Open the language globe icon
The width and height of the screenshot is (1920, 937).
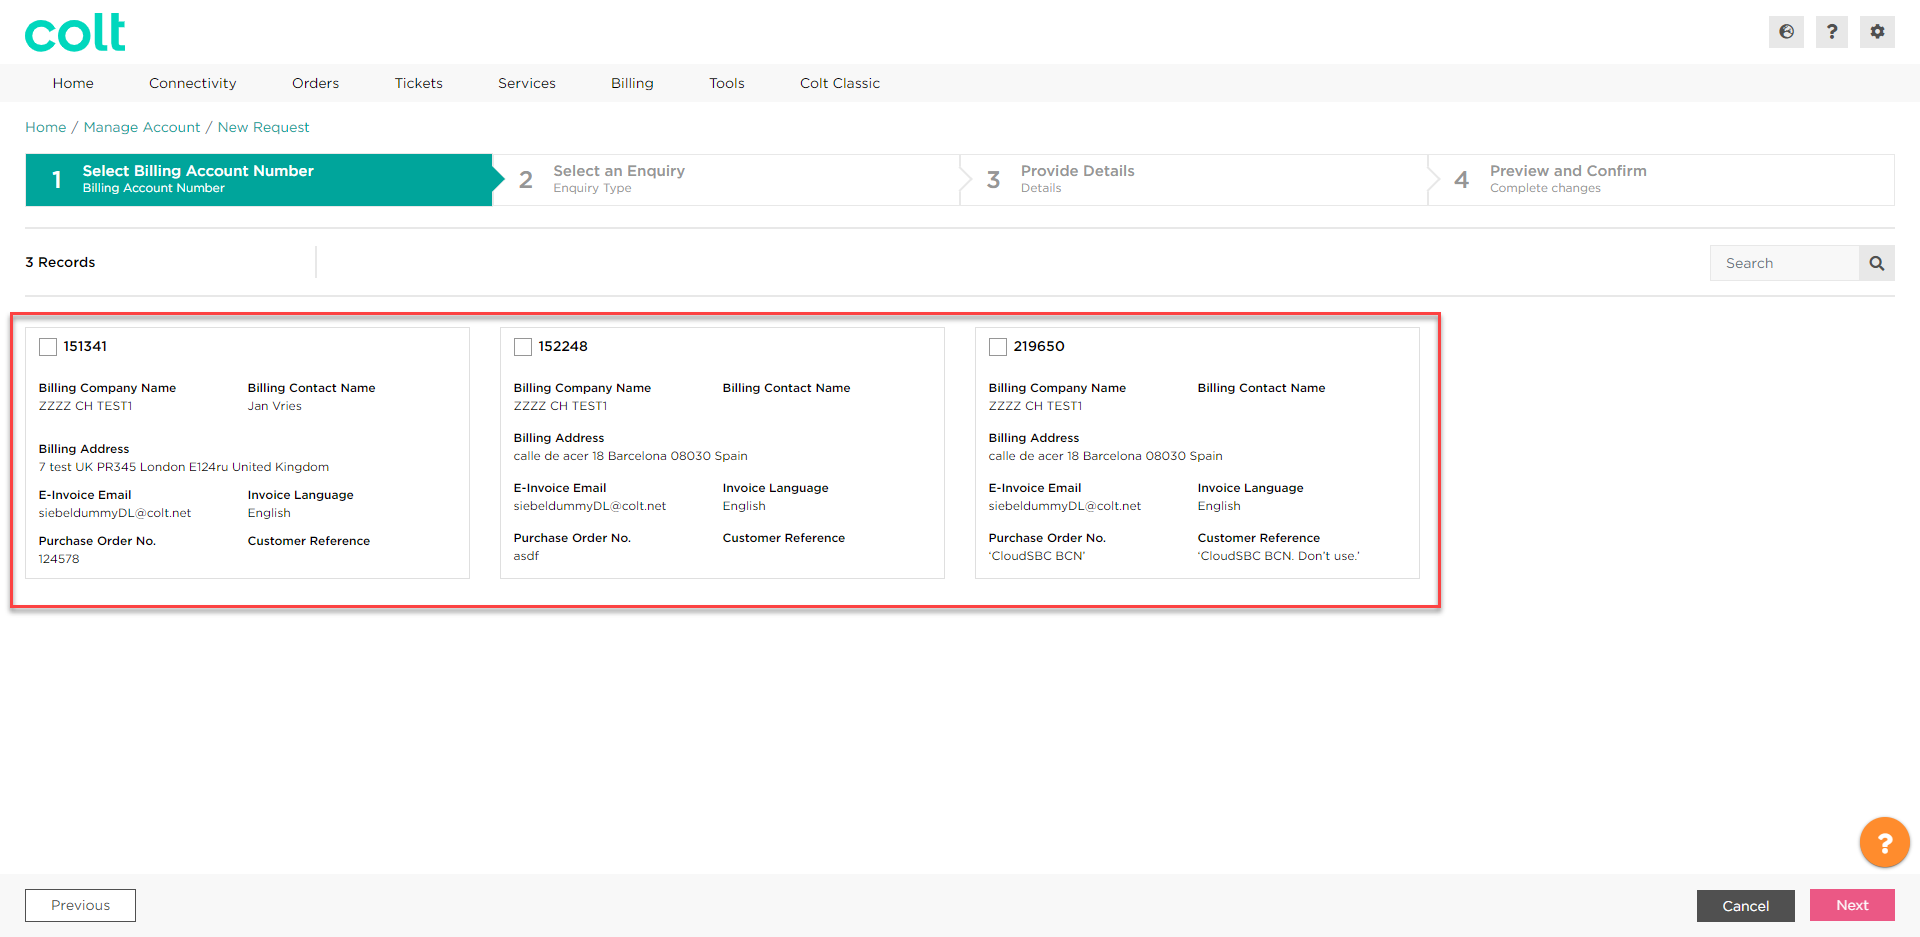click(1786, 32)
